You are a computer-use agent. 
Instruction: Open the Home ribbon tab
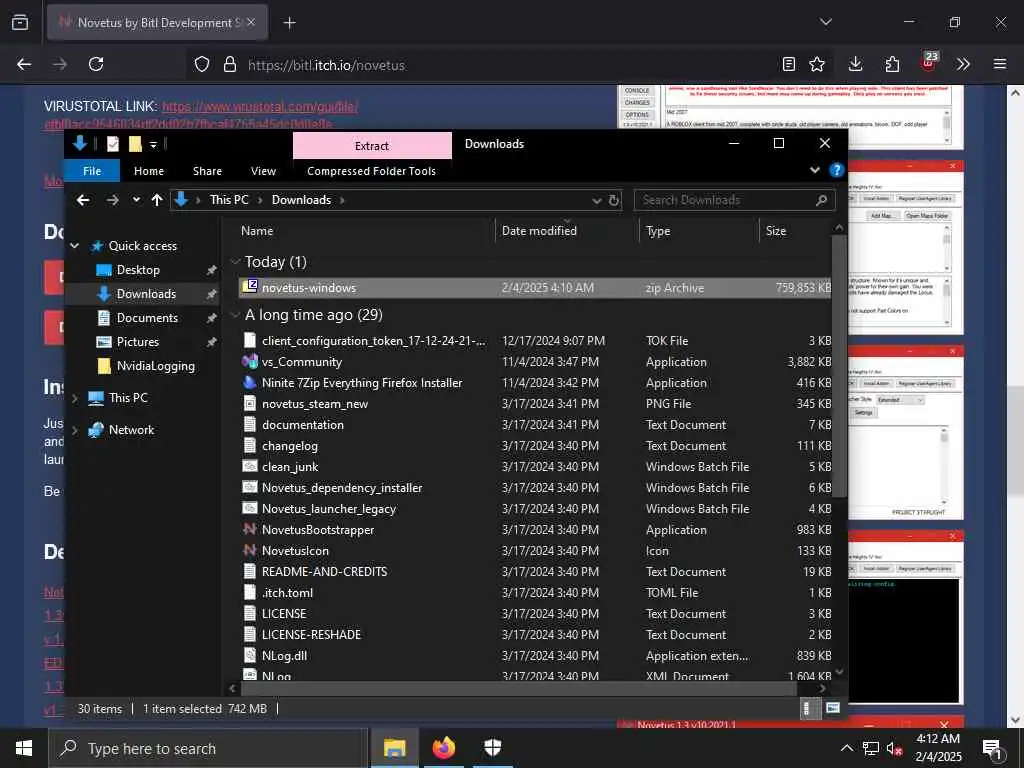tap(149, 170)
